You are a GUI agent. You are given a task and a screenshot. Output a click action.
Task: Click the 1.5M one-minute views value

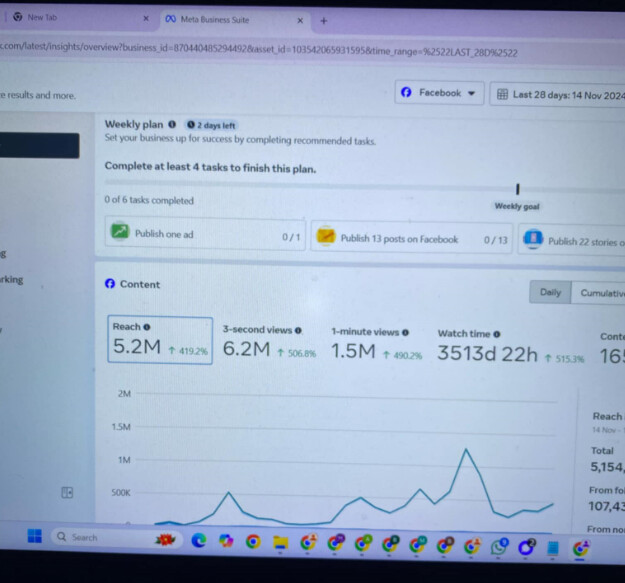[x=353, y=351]
